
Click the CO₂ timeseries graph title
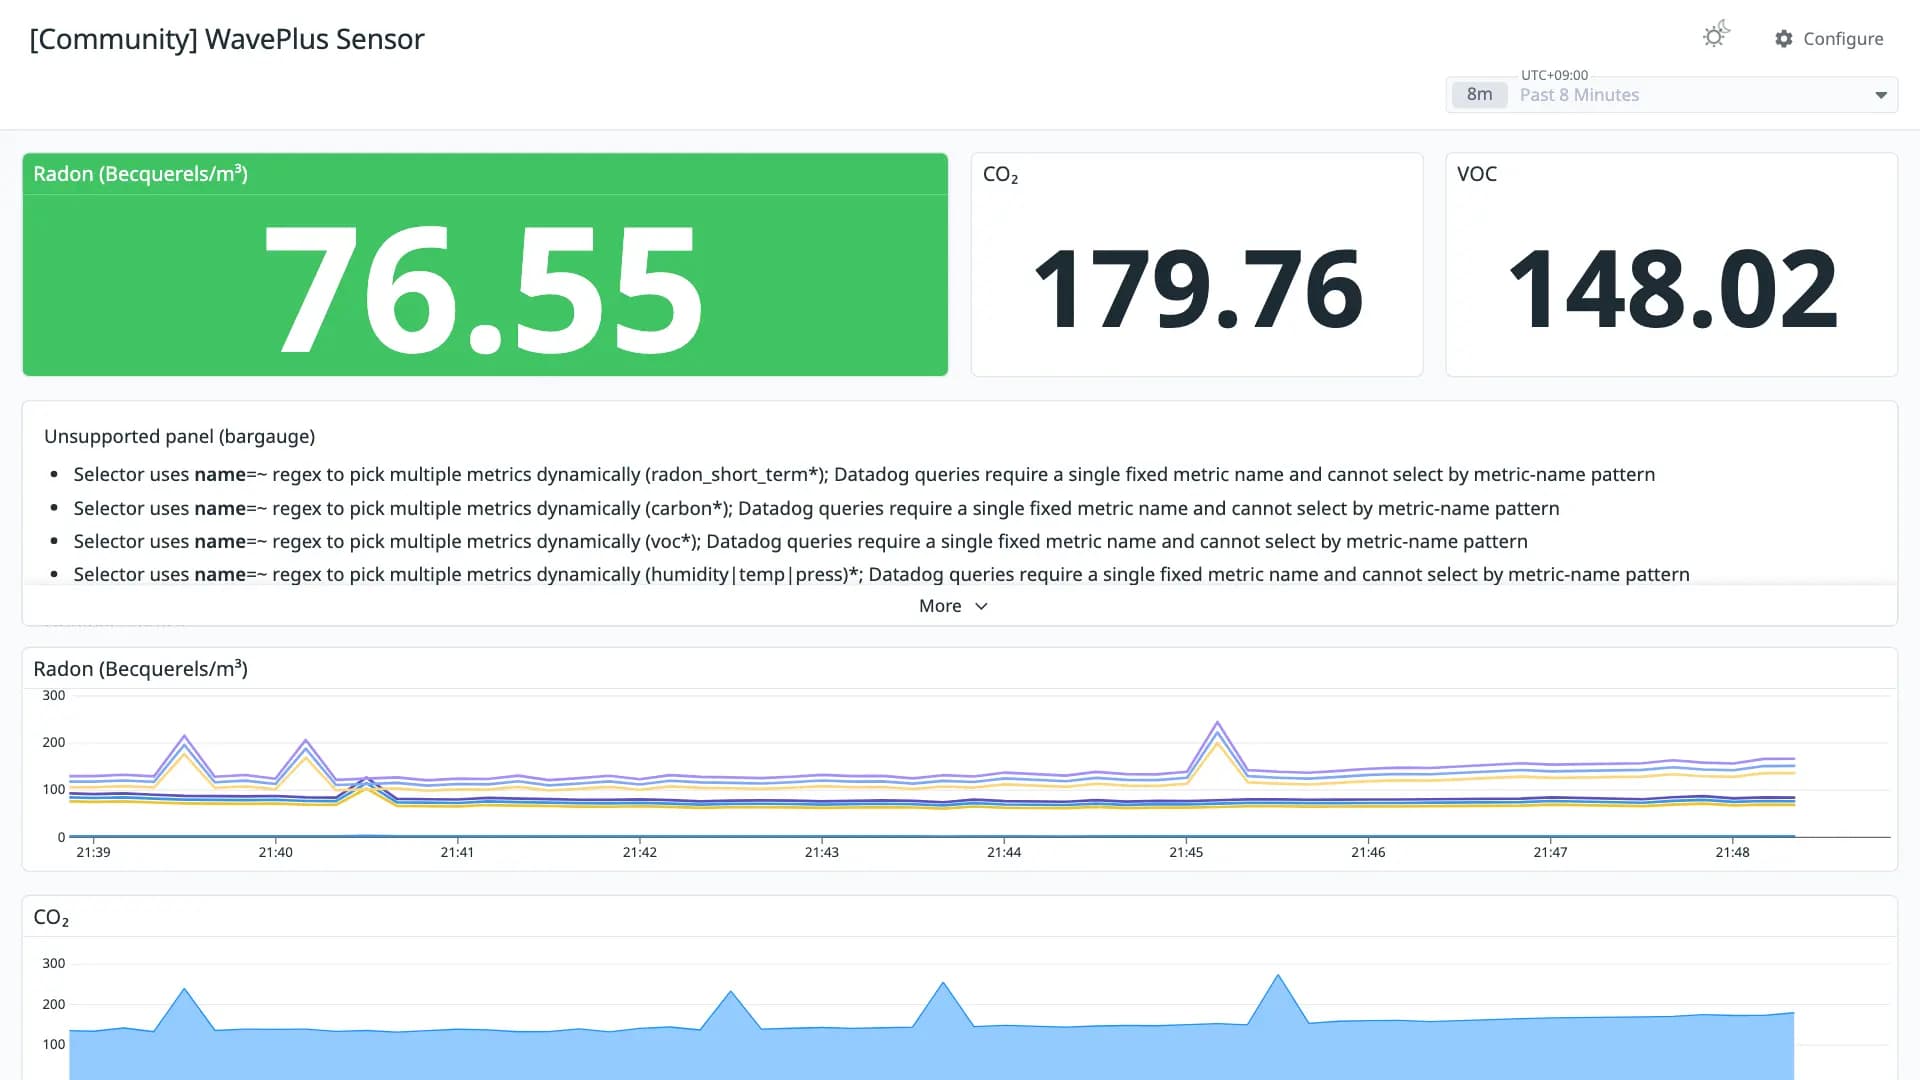coord(51,918)
